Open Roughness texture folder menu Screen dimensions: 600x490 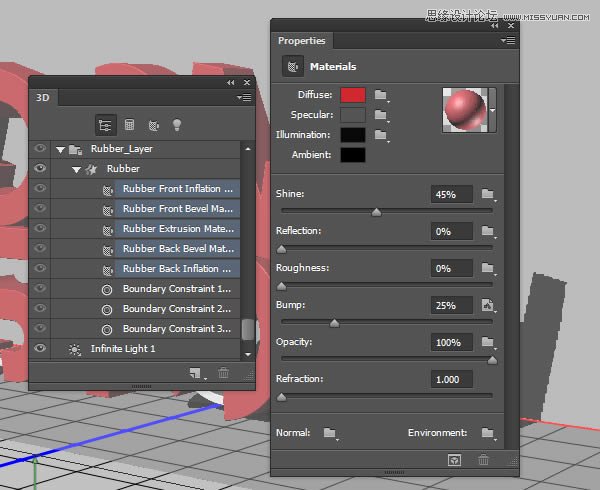(x=488, y=268)
